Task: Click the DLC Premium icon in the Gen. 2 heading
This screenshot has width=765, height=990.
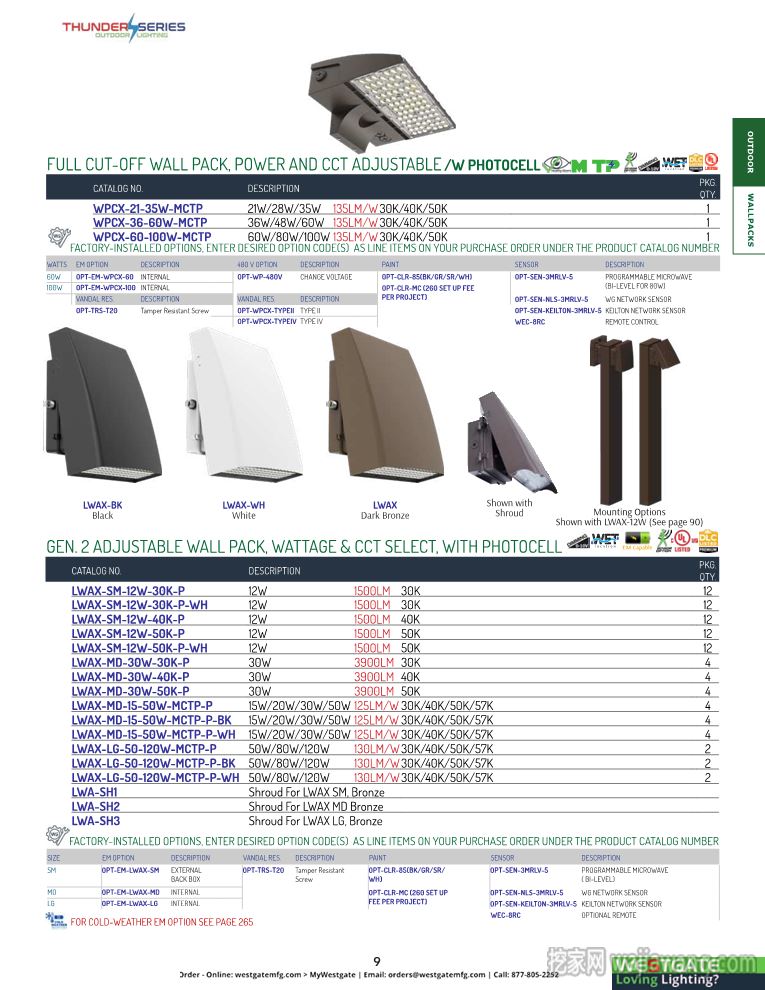Action: (x=708, y=540)
